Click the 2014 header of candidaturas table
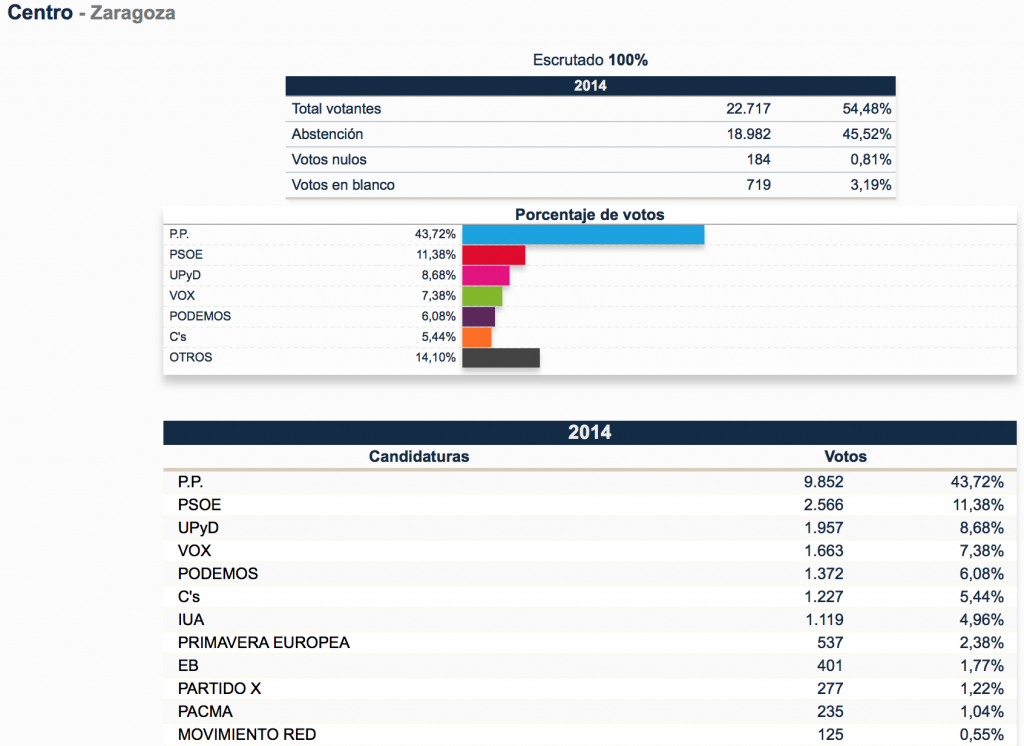The width and height of the screenshot is (1024, 746). tap(590, 433)
